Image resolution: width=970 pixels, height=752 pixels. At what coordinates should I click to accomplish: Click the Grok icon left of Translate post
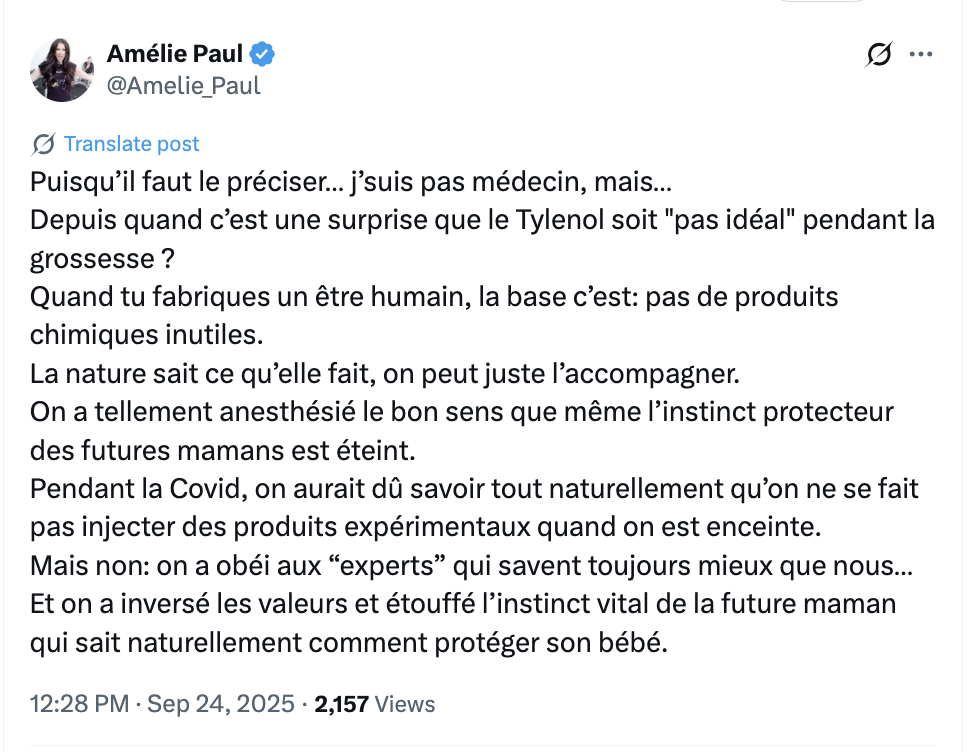coord(43,144)
